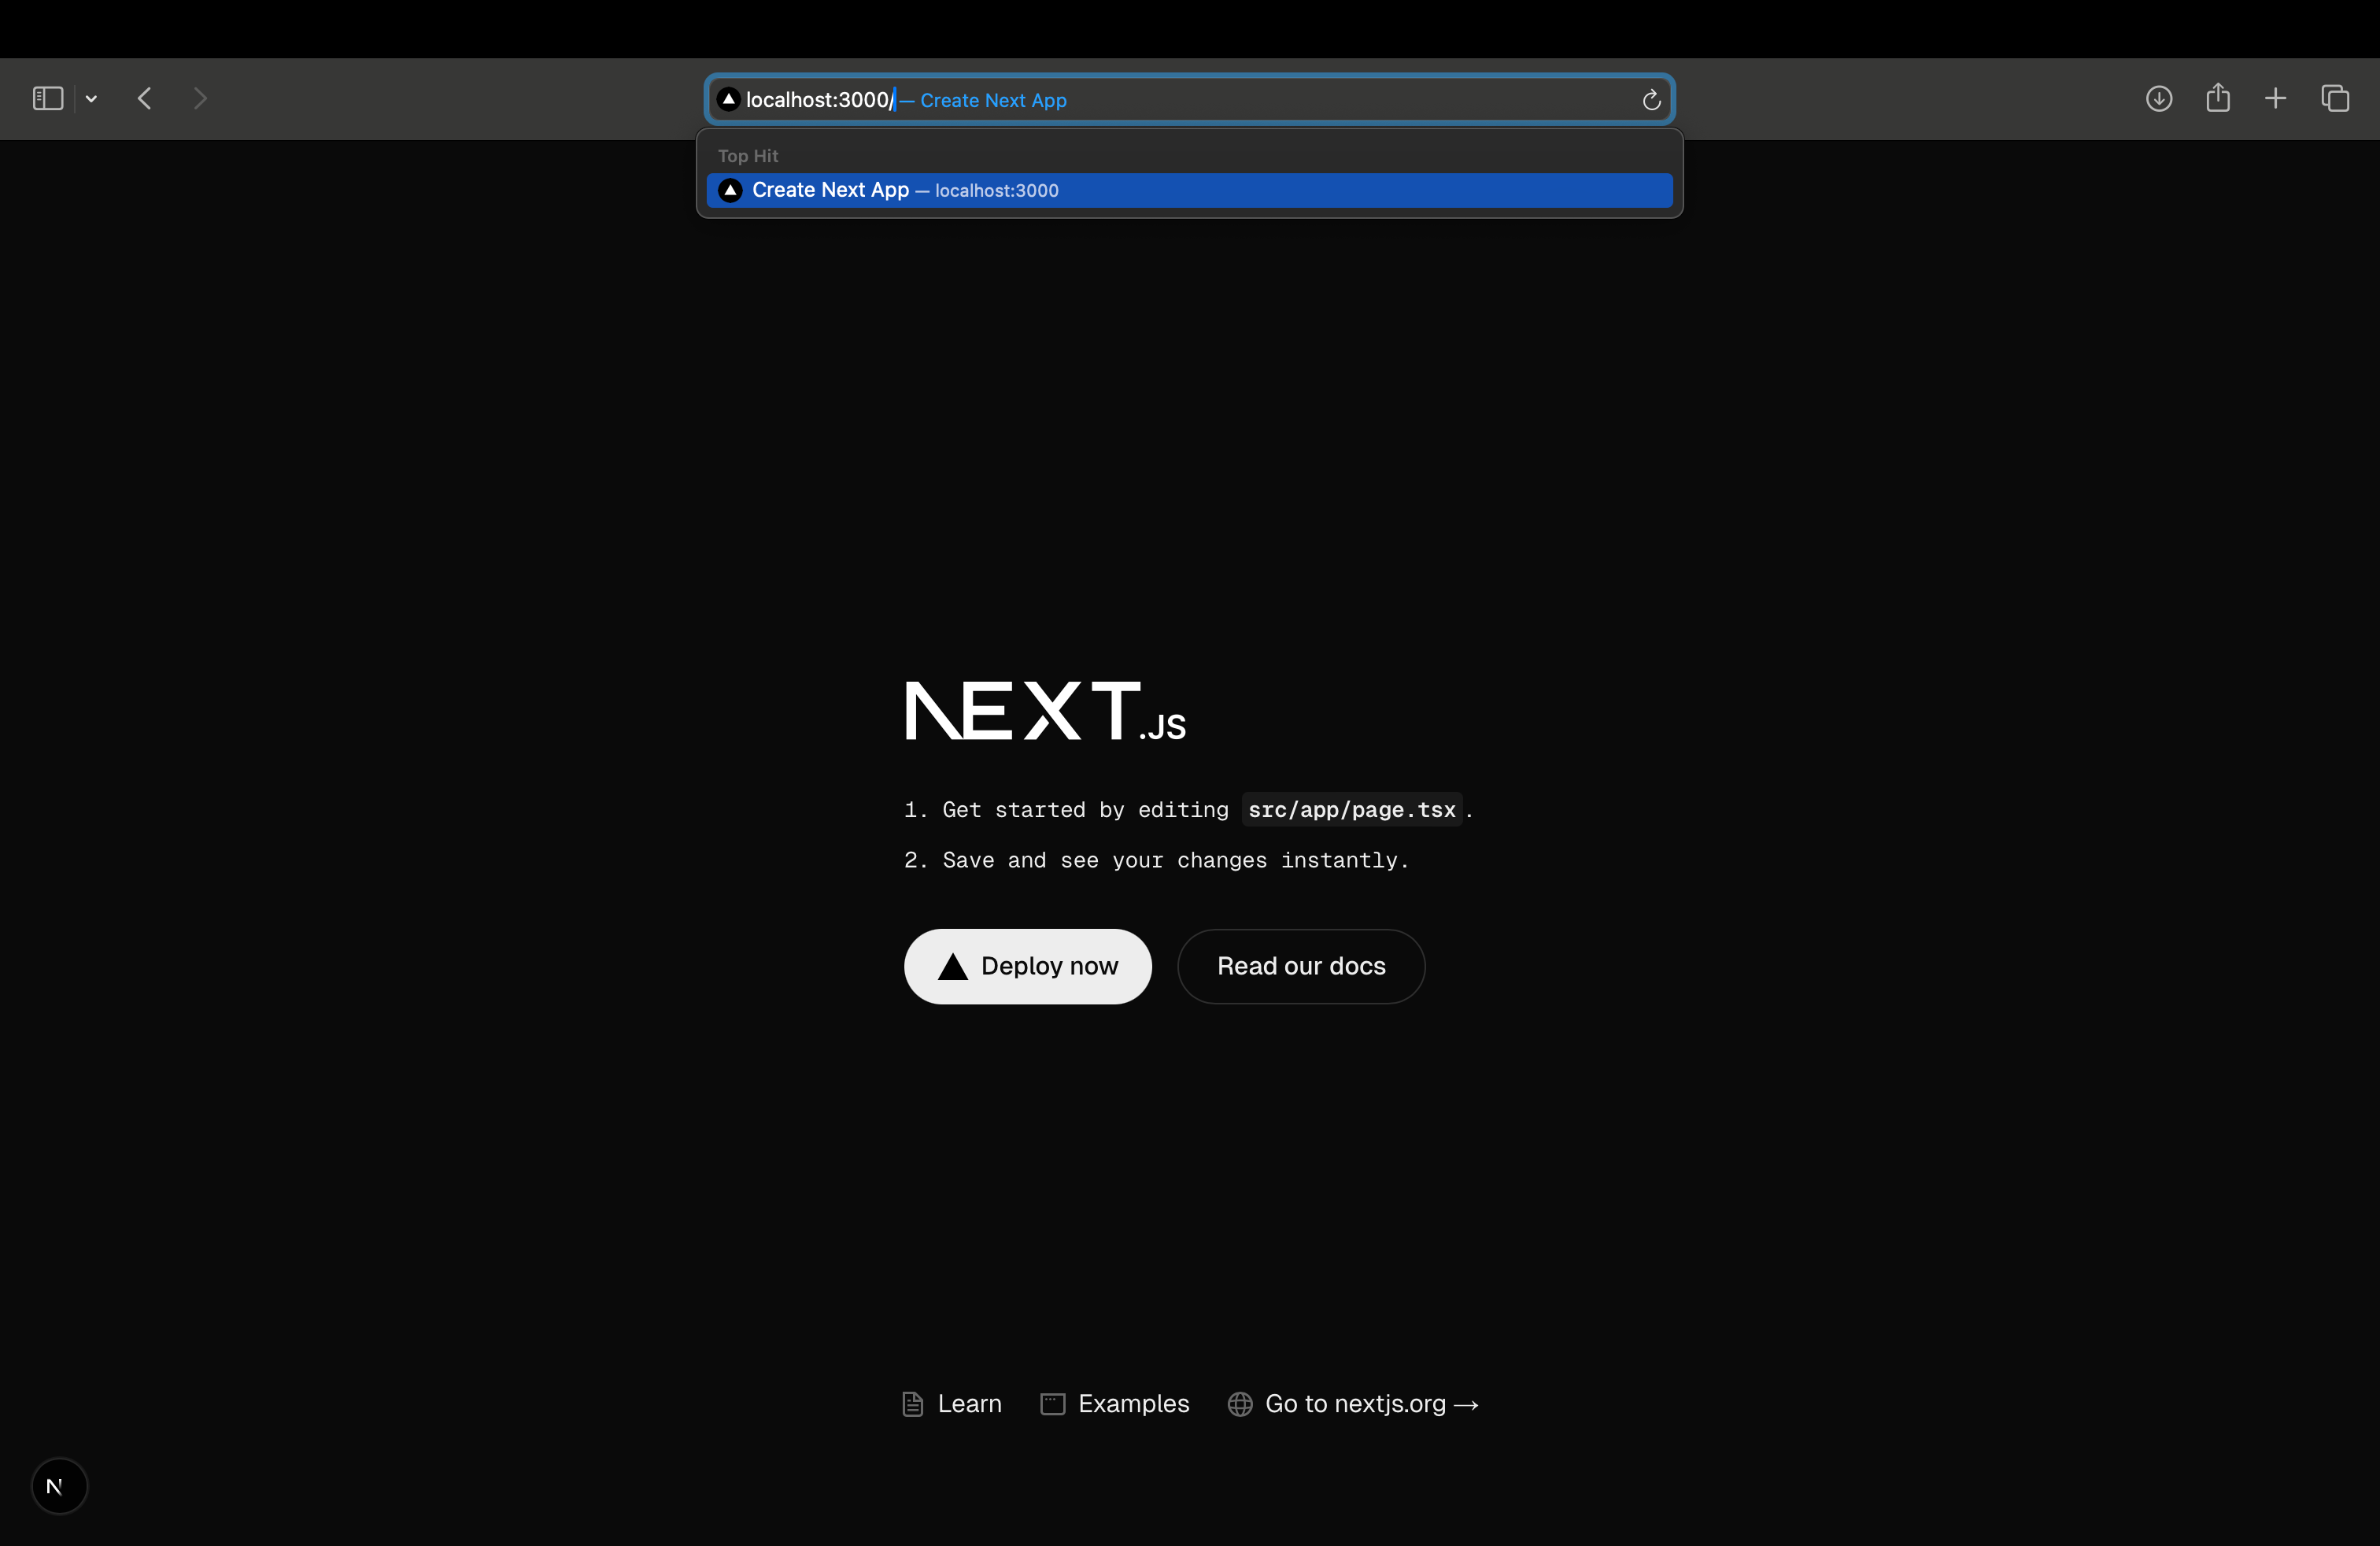Click the Next.js logo image
This screenshot has height=1546, width=2380.
1044,711
